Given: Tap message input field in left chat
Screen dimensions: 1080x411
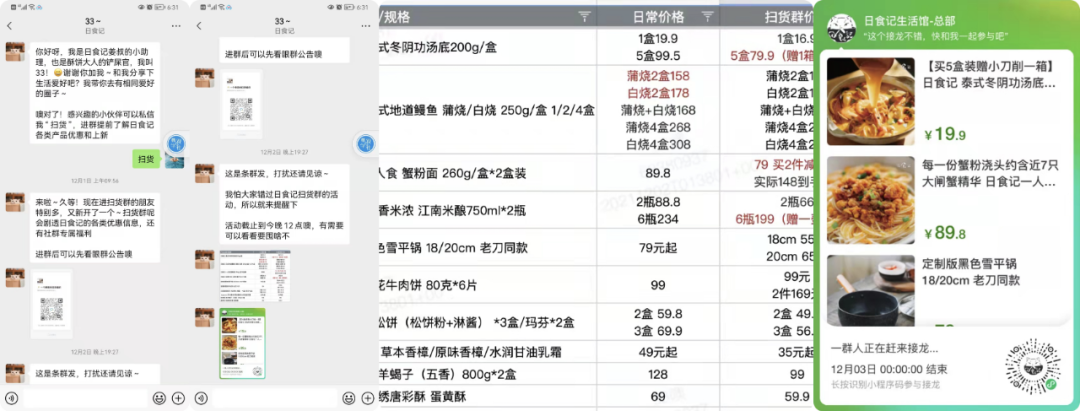Looking at the screenshot, I should [x=83, y=398].
